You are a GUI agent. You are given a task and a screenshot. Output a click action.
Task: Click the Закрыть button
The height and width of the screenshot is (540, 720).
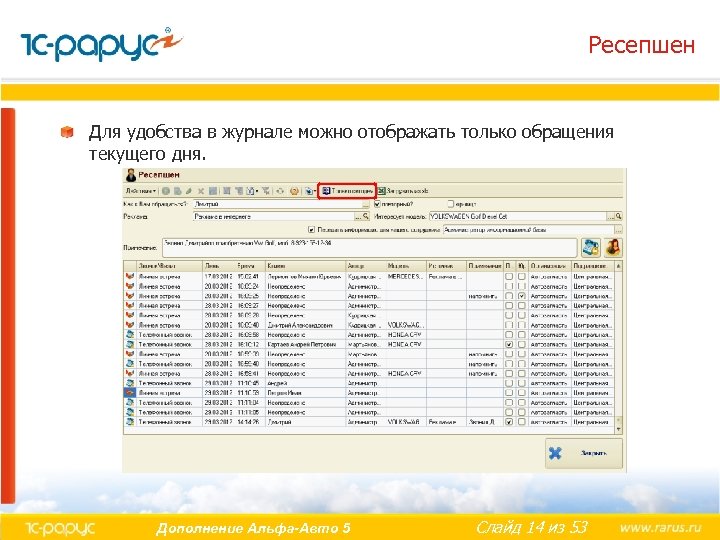(x=584, y=453)
